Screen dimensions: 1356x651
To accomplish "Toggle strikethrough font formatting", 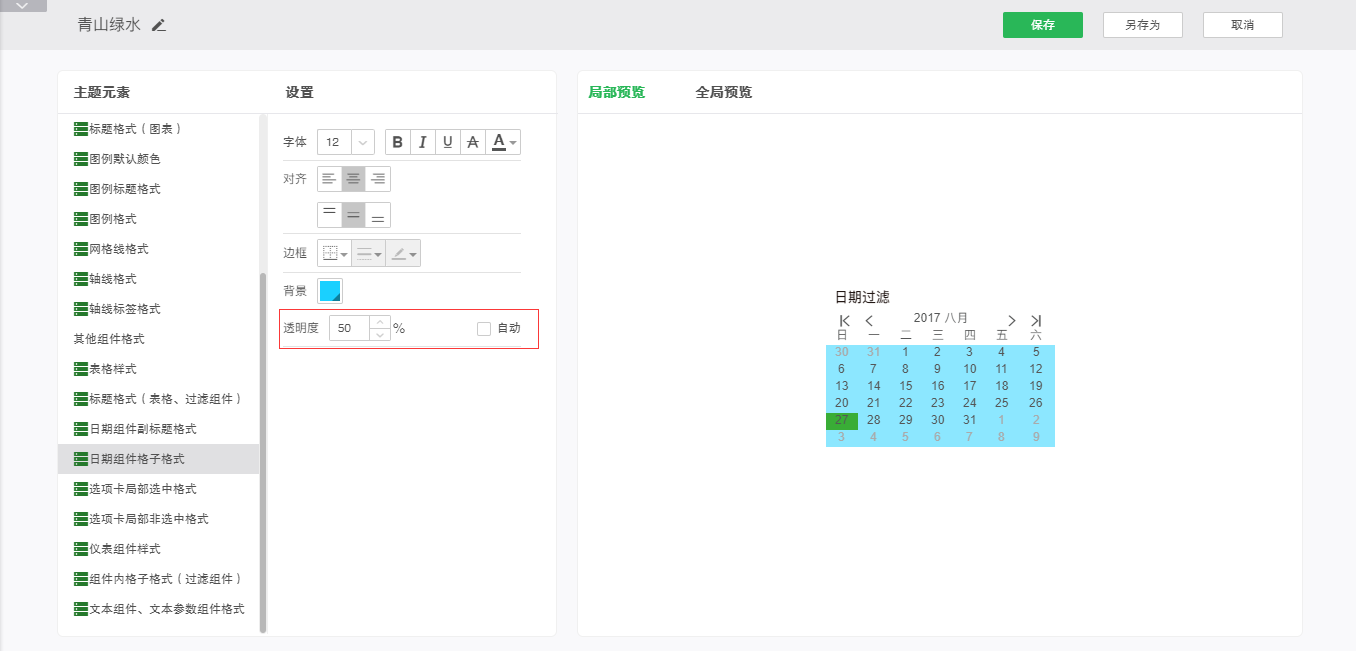I will tap(473, 142).
